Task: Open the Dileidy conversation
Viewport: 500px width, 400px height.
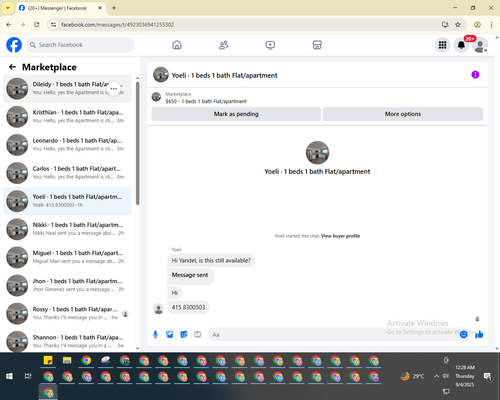Action: (x=67, y=89)
